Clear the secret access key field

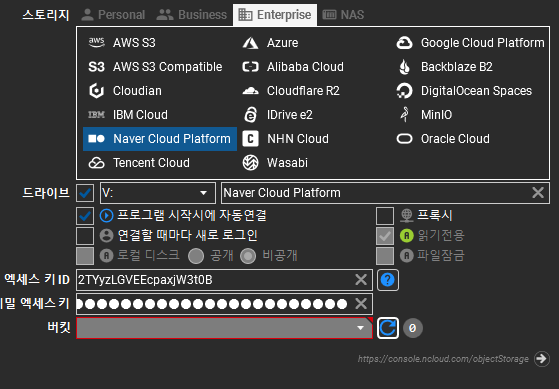(361, 304)
